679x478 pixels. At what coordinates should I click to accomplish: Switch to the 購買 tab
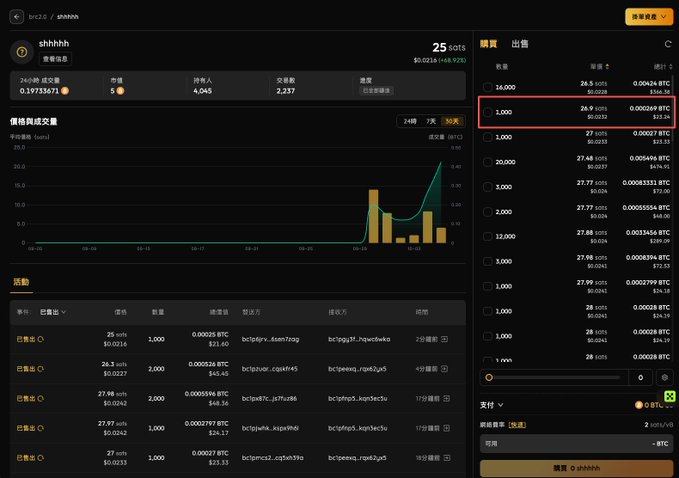click(x=488, y=44)
